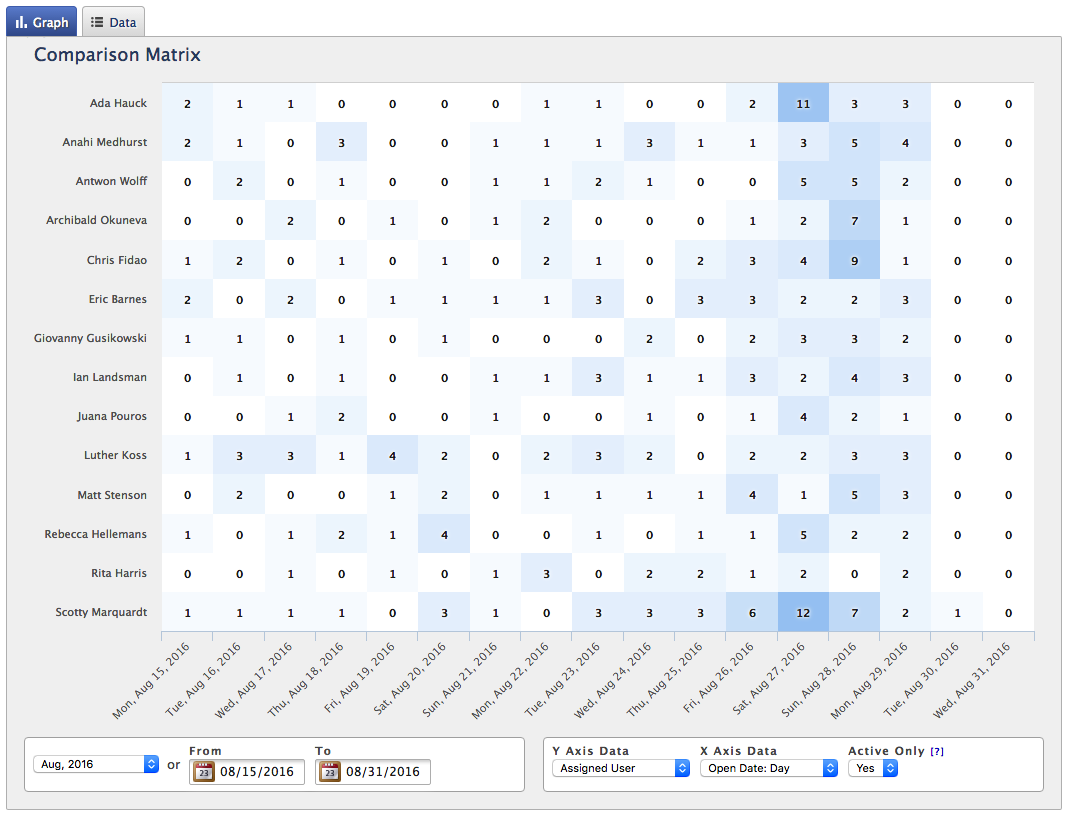
Task: Click the Luther Koss row label
Action: [x=115, y=455]
